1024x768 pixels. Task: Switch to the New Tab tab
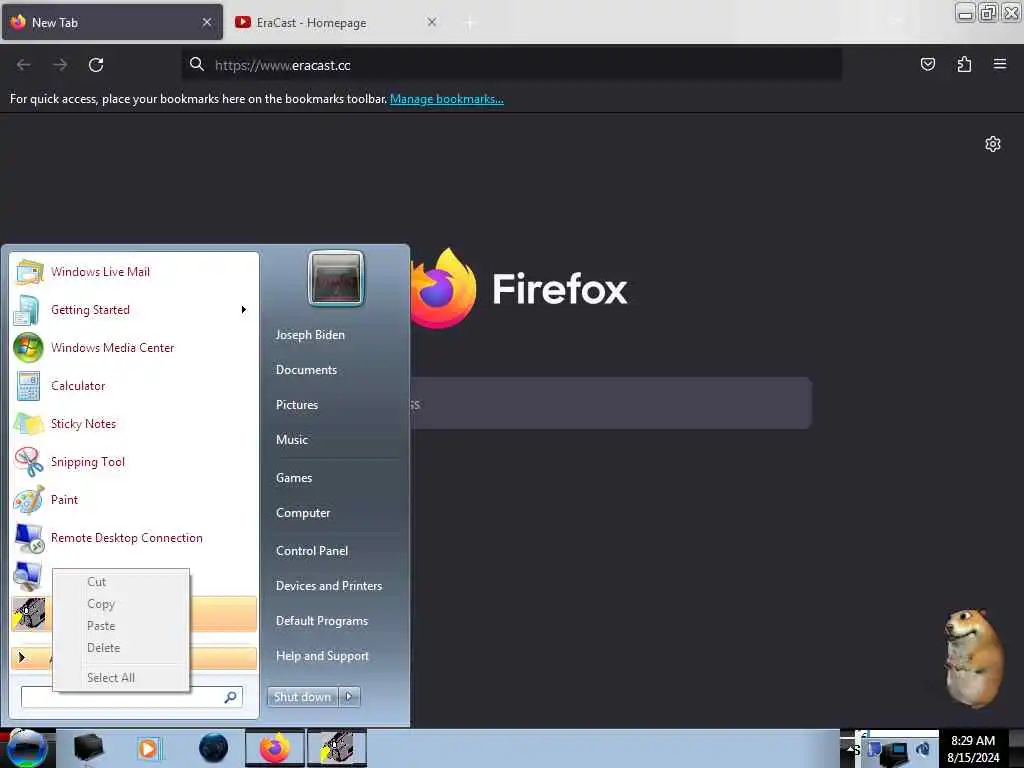click(x=112, y=22)
